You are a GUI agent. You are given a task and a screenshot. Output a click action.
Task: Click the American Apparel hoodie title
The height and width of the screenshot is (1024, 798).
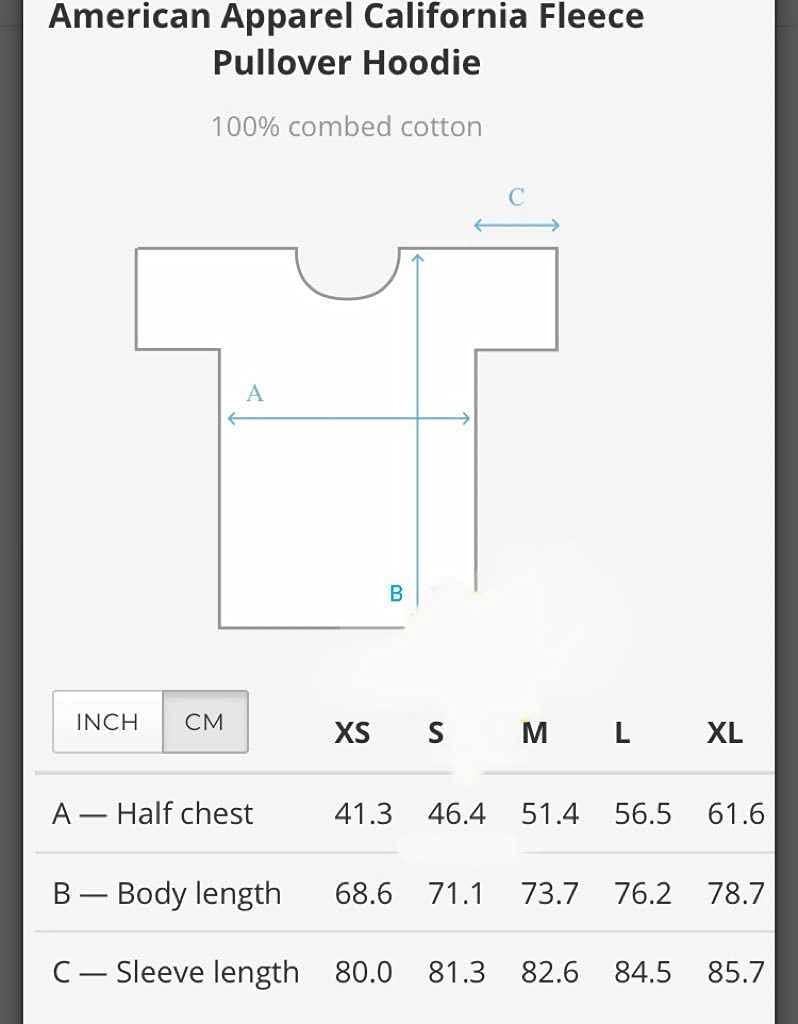click(347, 39)
